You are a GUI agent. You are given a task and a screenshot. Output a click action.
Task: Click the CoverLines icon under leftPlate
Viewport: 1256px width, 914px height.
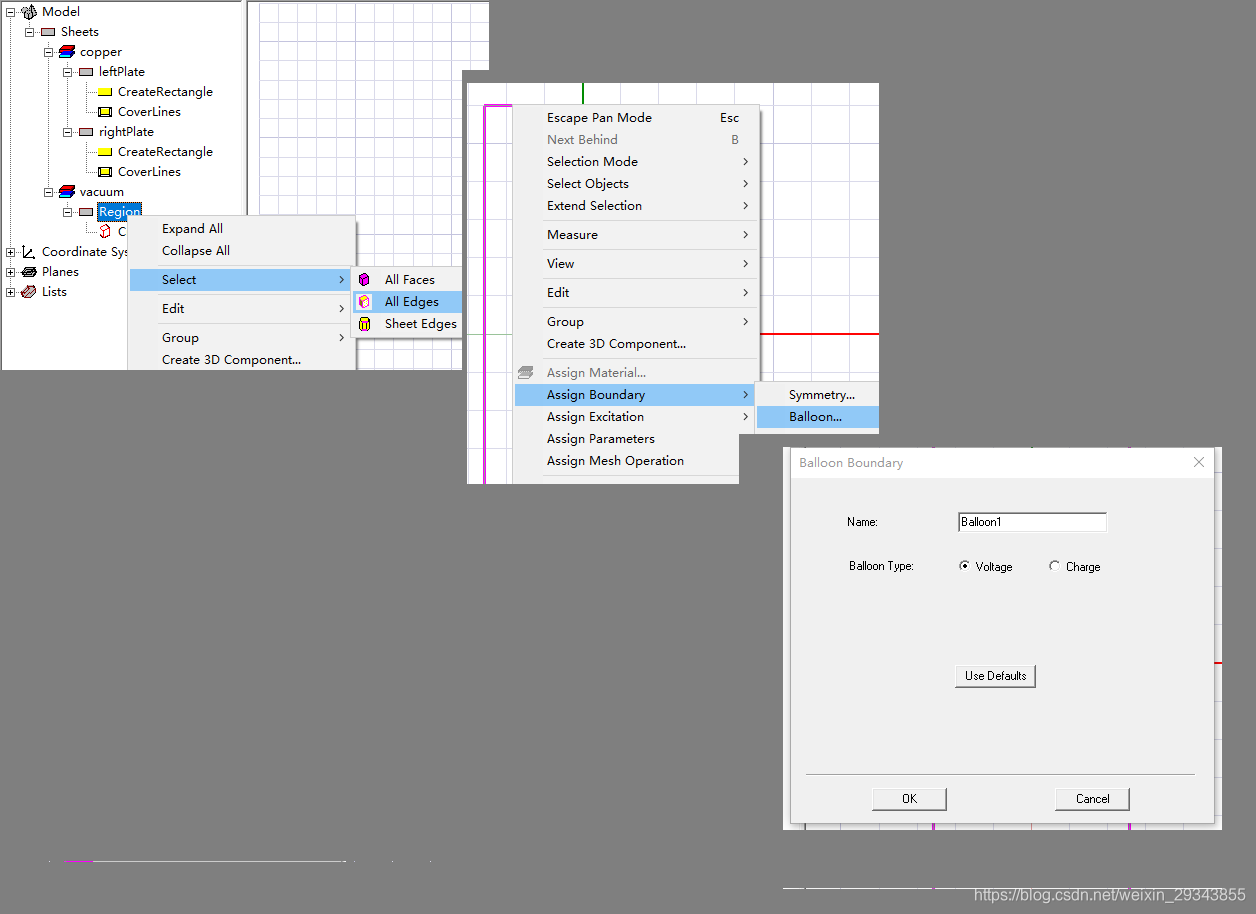coord(105,112)
